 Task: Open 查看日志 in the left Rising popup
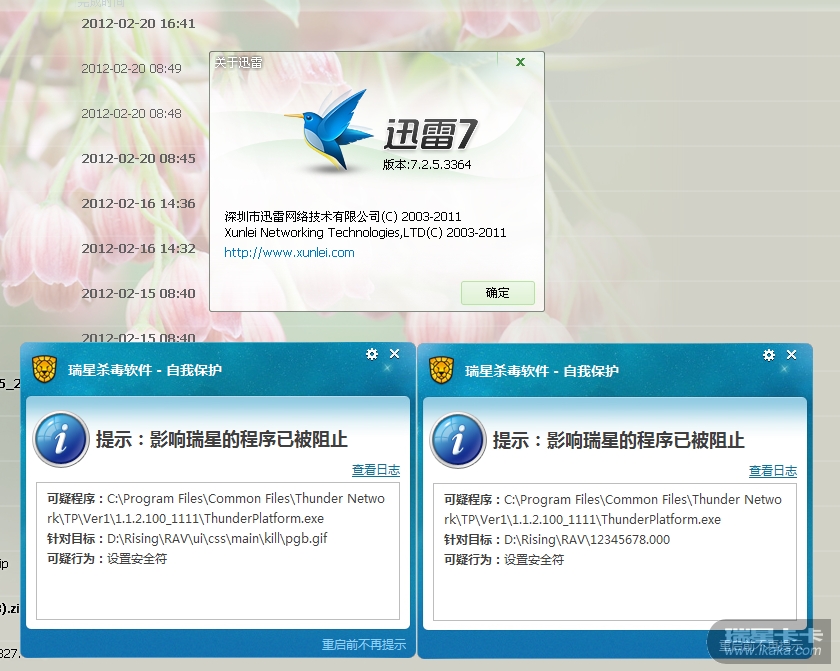[376, 470]
